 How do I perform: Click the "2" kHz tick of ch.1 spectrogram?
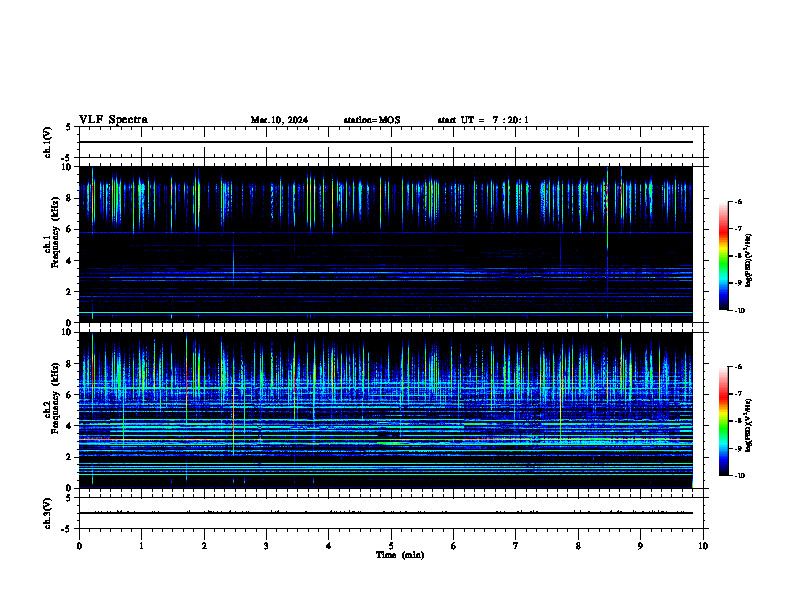click(x=70, y=291)
